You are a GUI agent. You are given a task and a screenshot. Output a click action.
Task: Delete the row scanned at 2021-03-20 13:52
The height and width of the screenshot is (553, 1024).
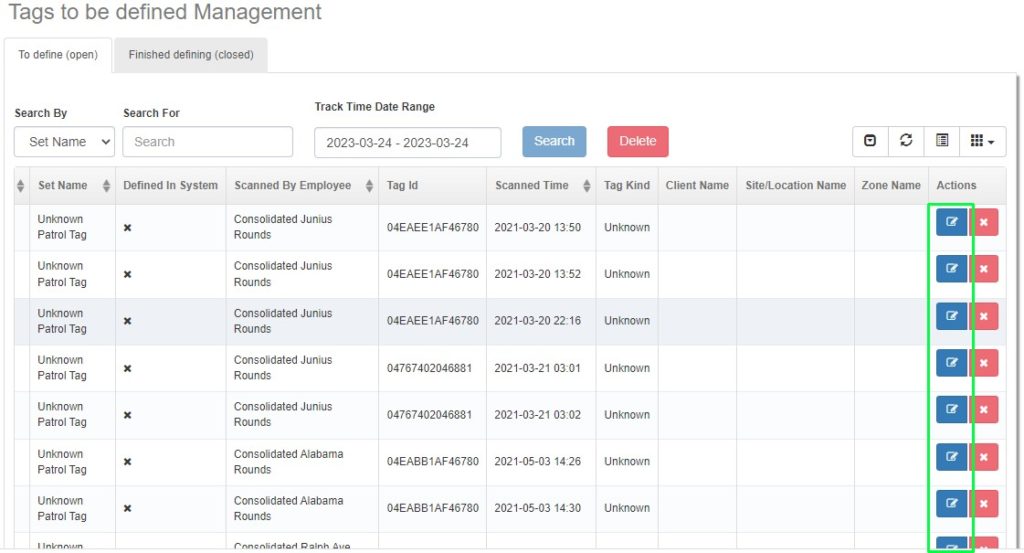pyautogui.click(x=983, y=269)
